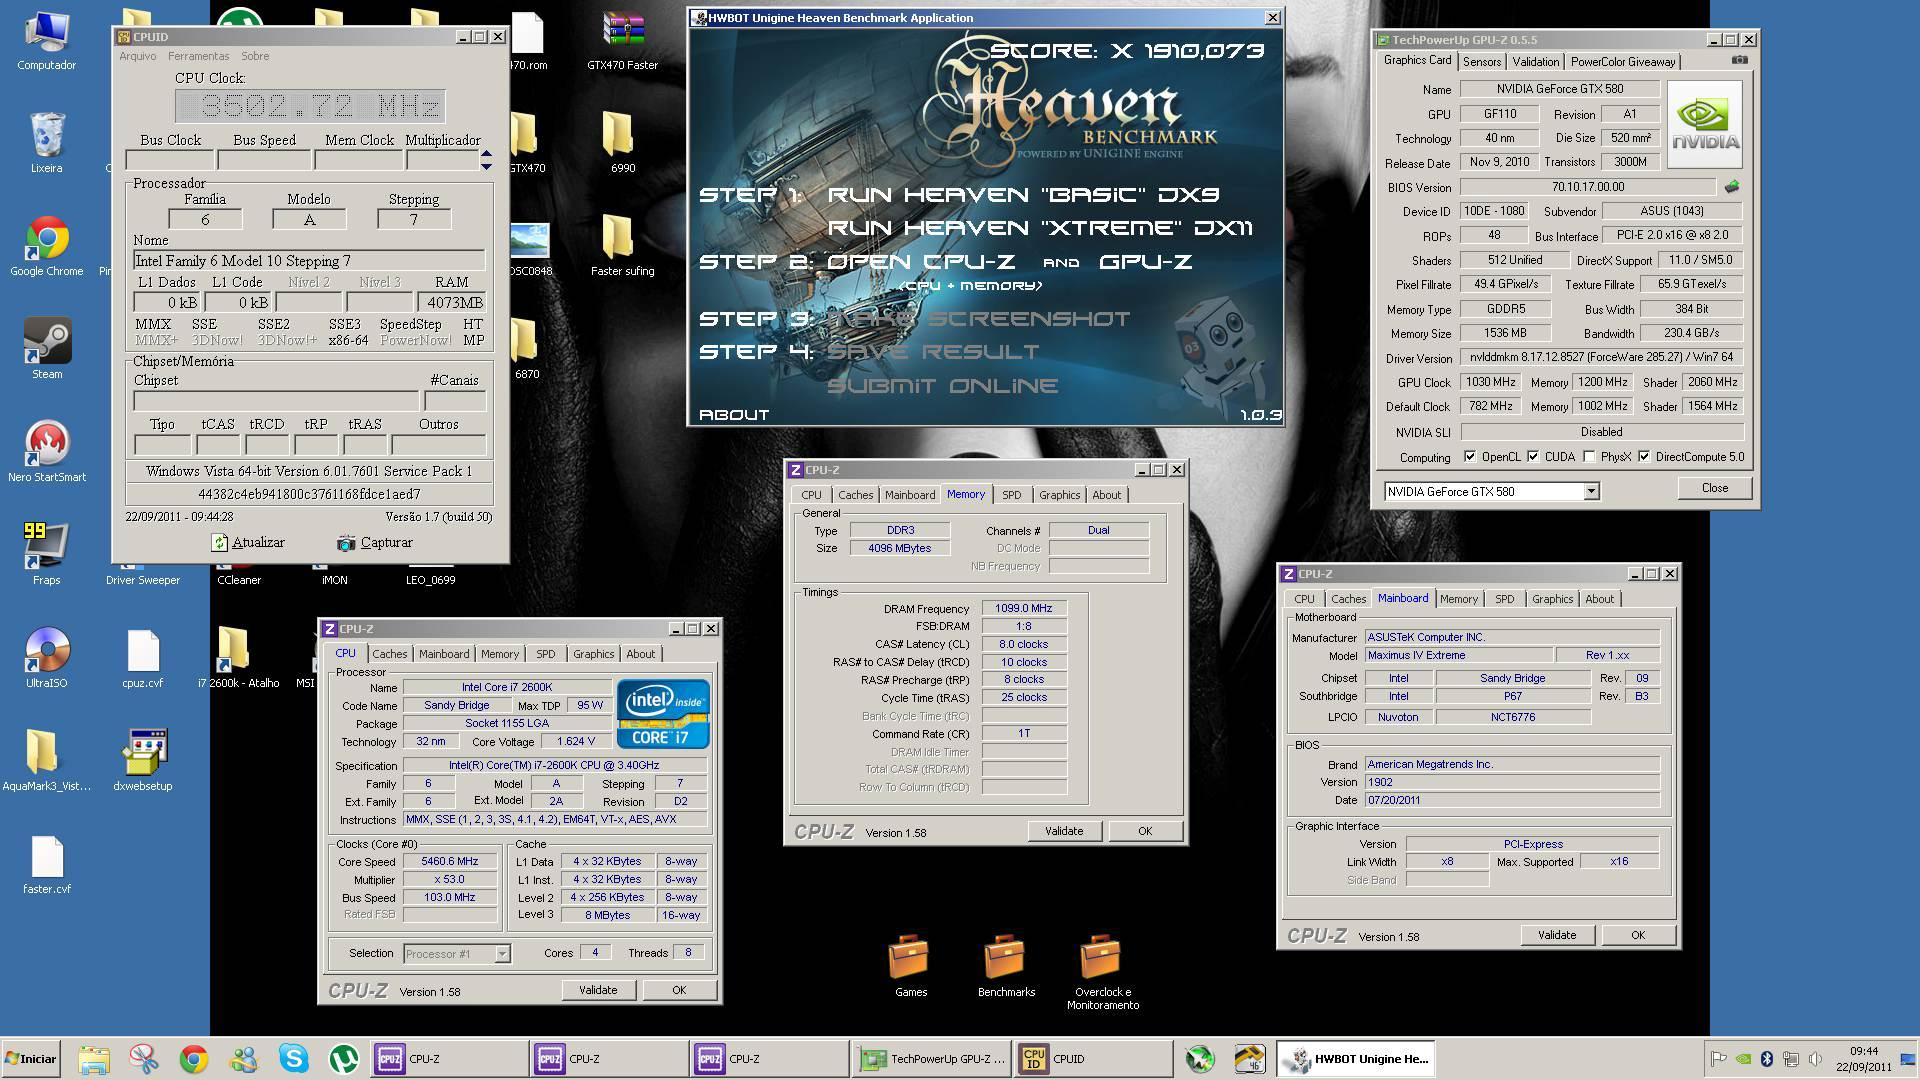
Task: Click Atualizar button in CPUID
Action: coord(249,543)
